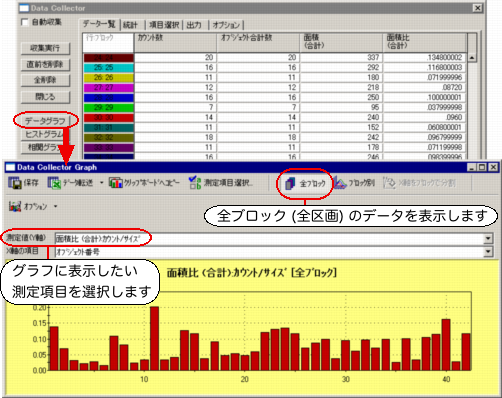Select the magenta 27:27 block row
Viewport: 502px width, 398px height.
(x=108, y=87)
